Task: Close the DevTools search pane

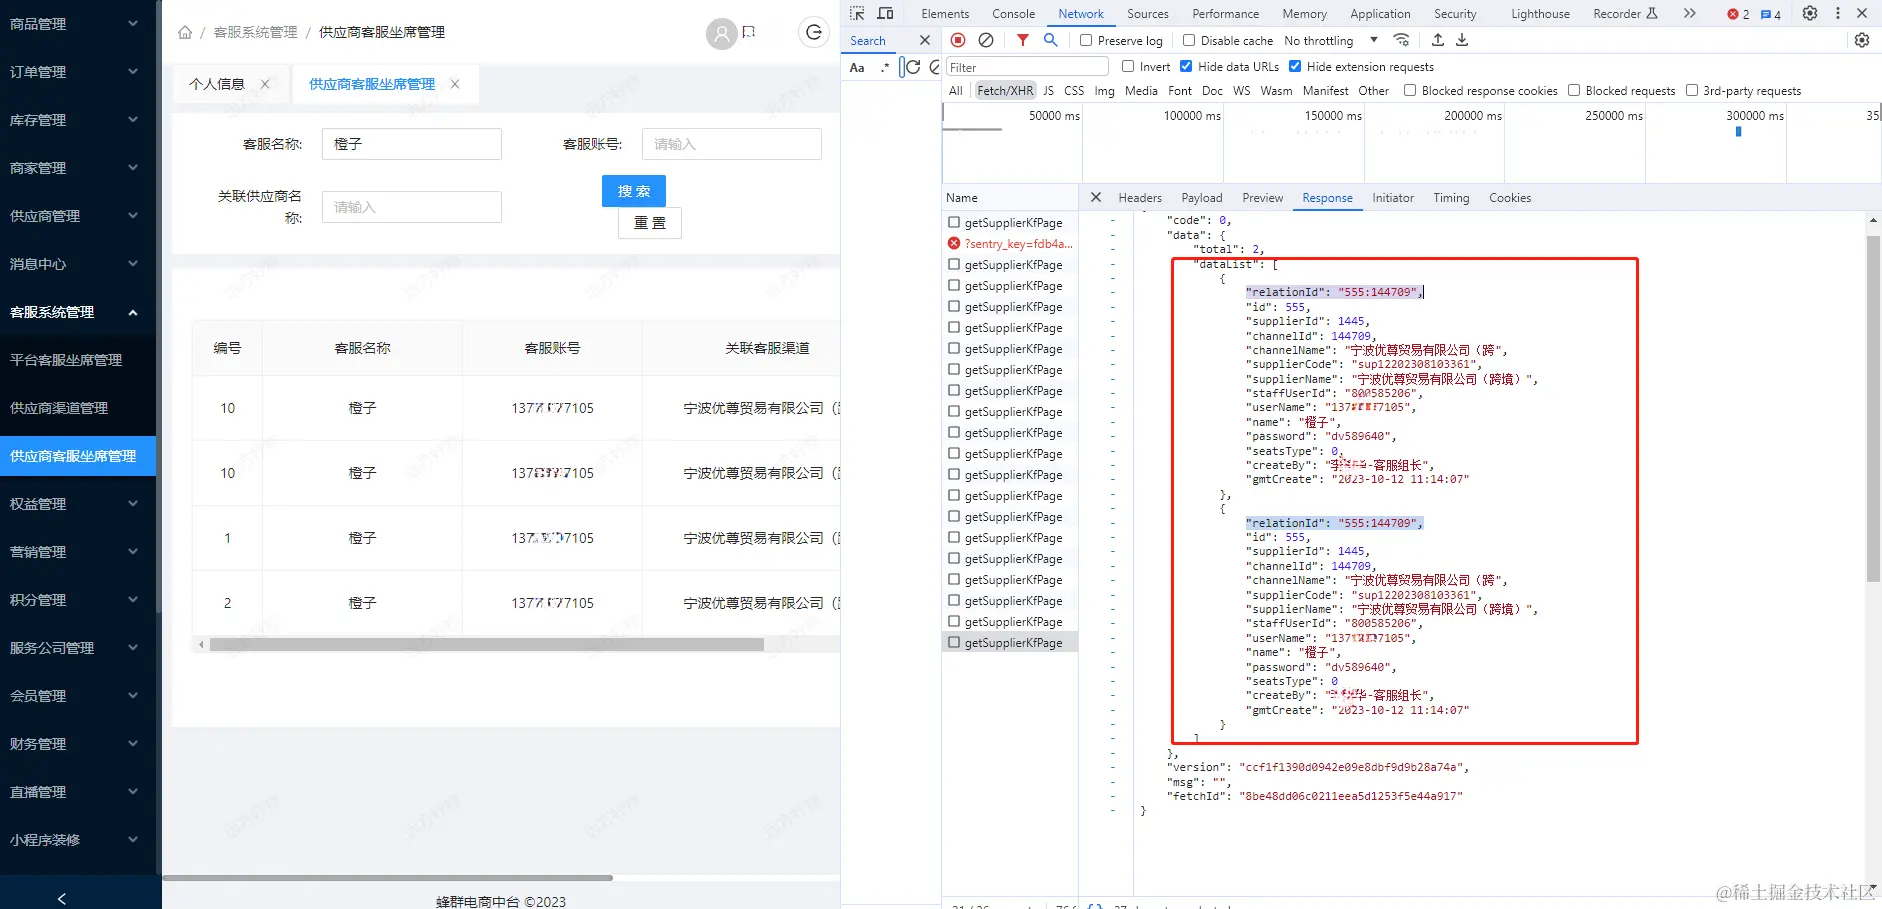Action: 924,40
